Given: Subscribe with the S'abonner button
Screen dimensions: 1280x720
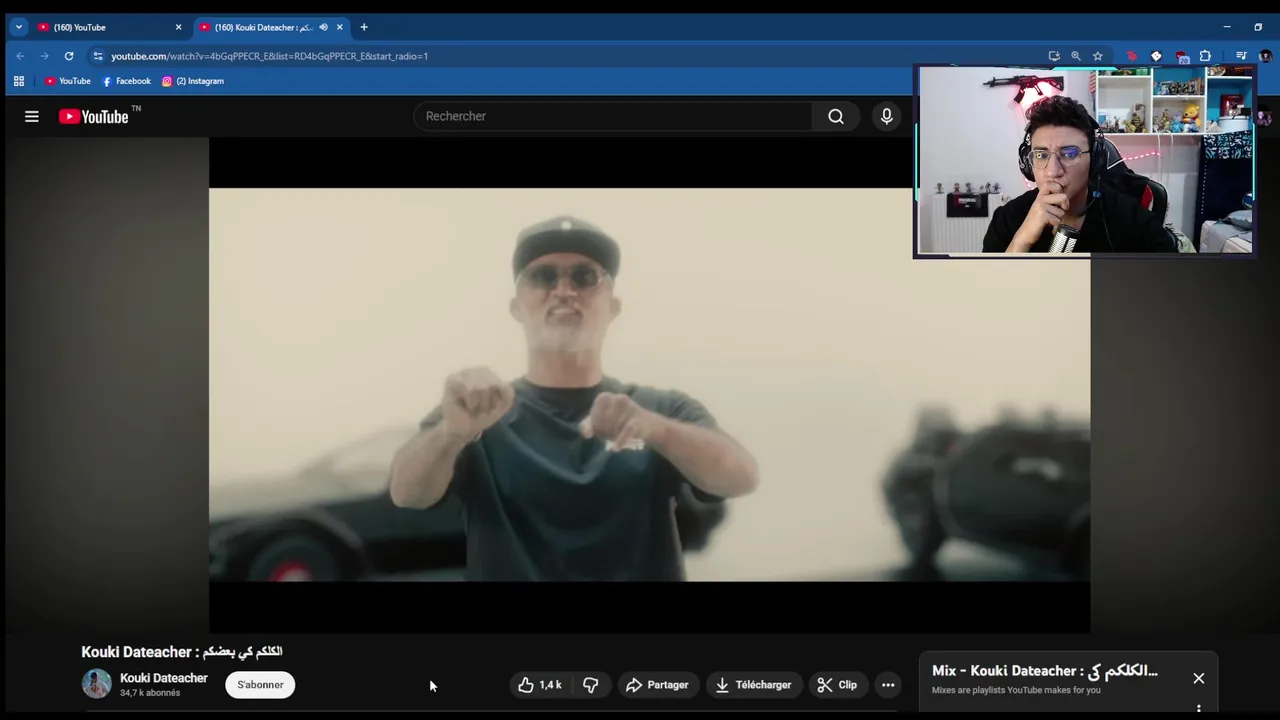Looking at the screenshot, I should 260,685.
